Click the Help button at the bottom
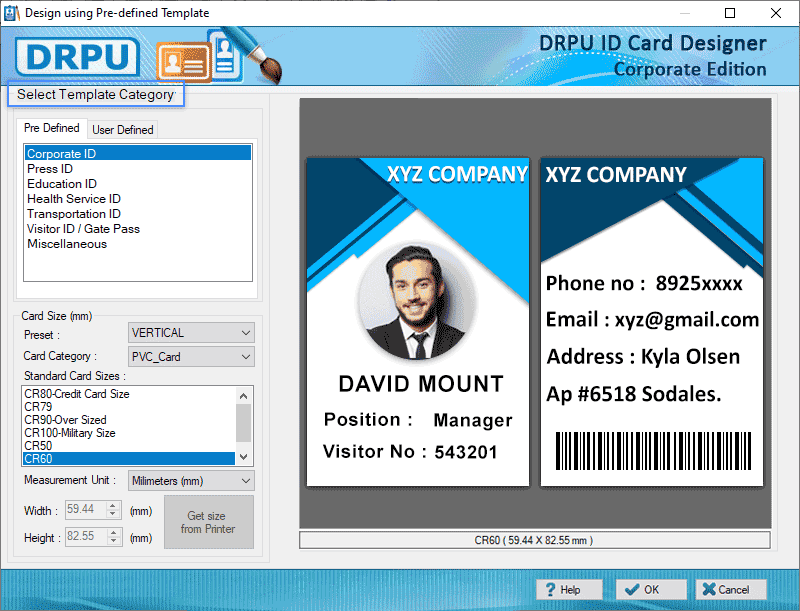This screenshot has height=611, width=800. pos(569,589)
